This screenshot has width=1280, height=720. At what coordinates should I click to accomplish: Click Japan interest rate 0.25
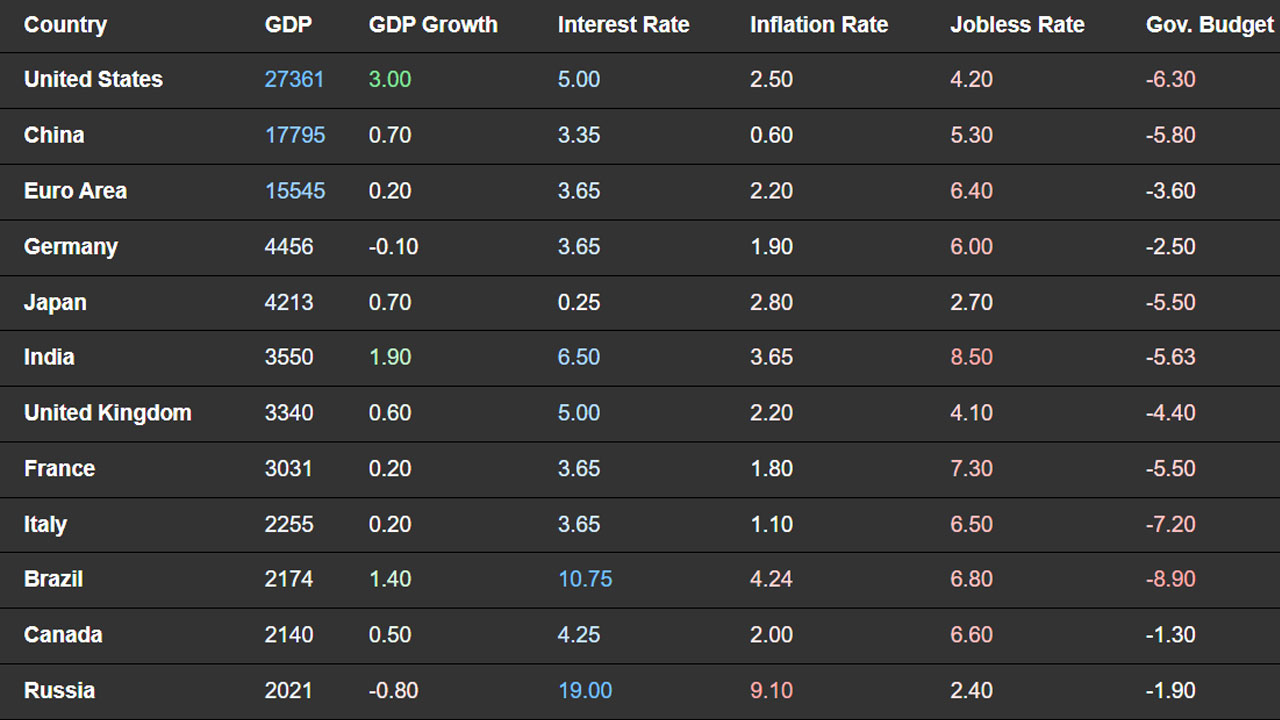[x=579, y=302]
